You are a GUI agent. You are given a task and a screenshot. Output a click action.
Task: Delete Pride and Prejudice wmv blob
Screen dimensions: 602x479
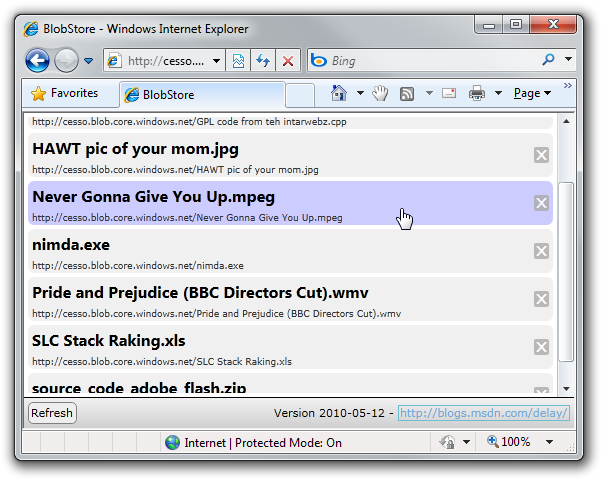(541, 299)
